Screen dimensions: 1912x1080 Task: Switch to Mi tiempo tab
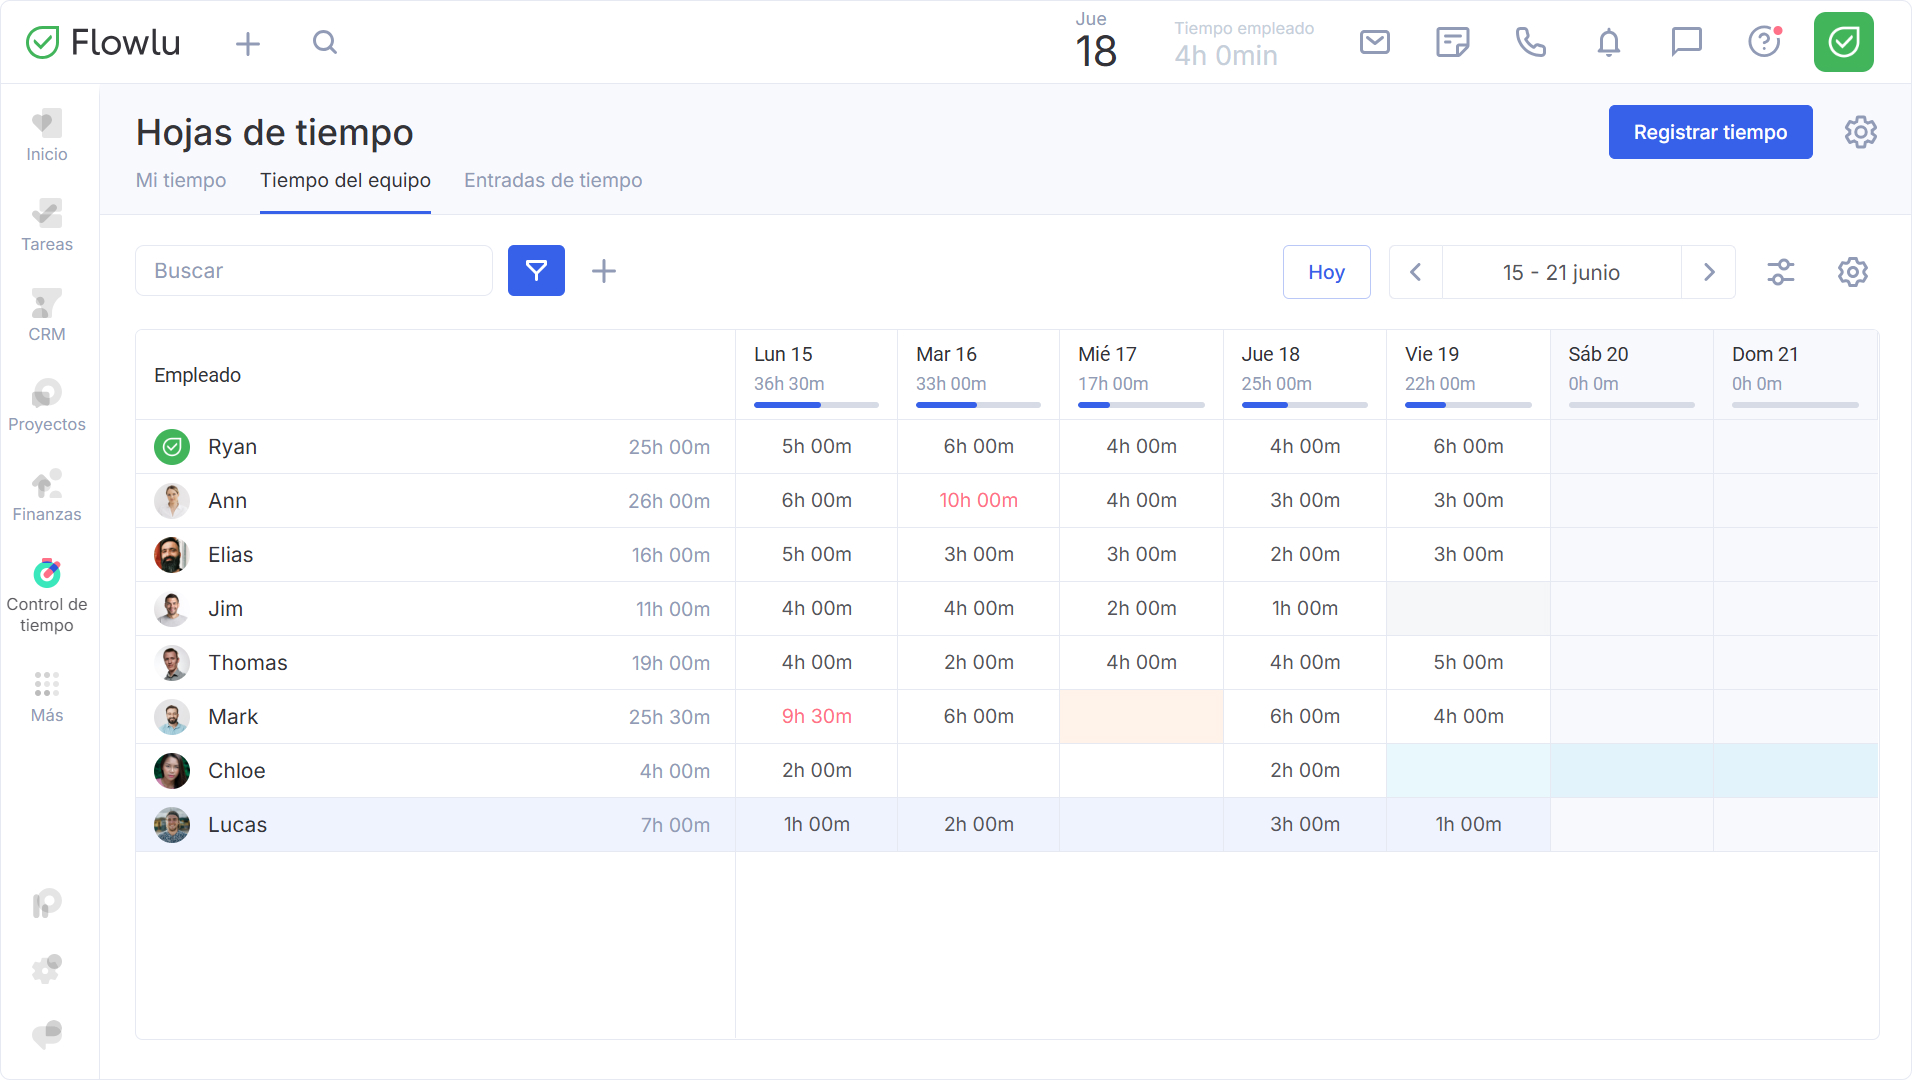181,180
